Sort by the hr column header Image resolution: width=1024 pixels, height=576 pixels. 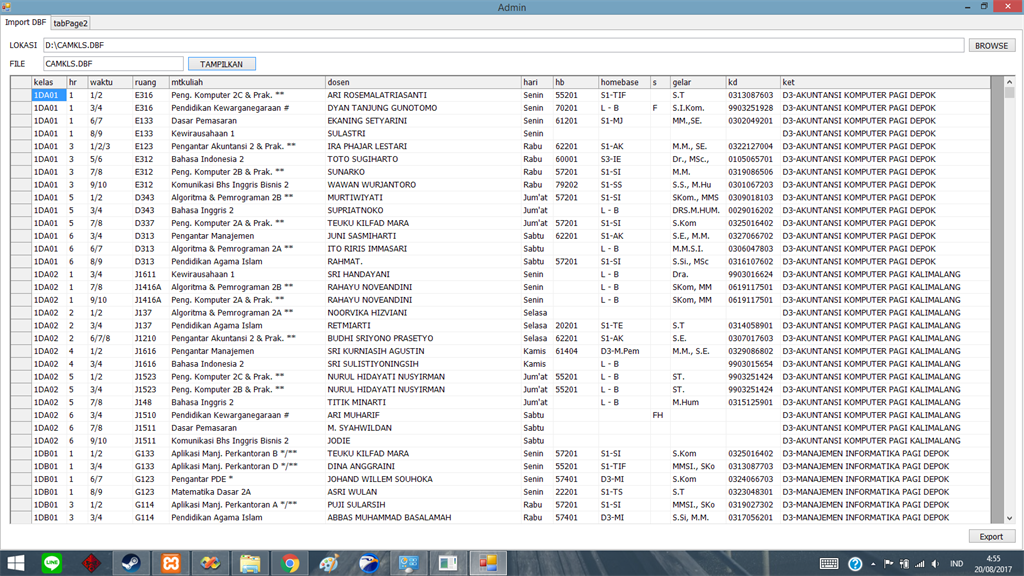pos(77,82)
